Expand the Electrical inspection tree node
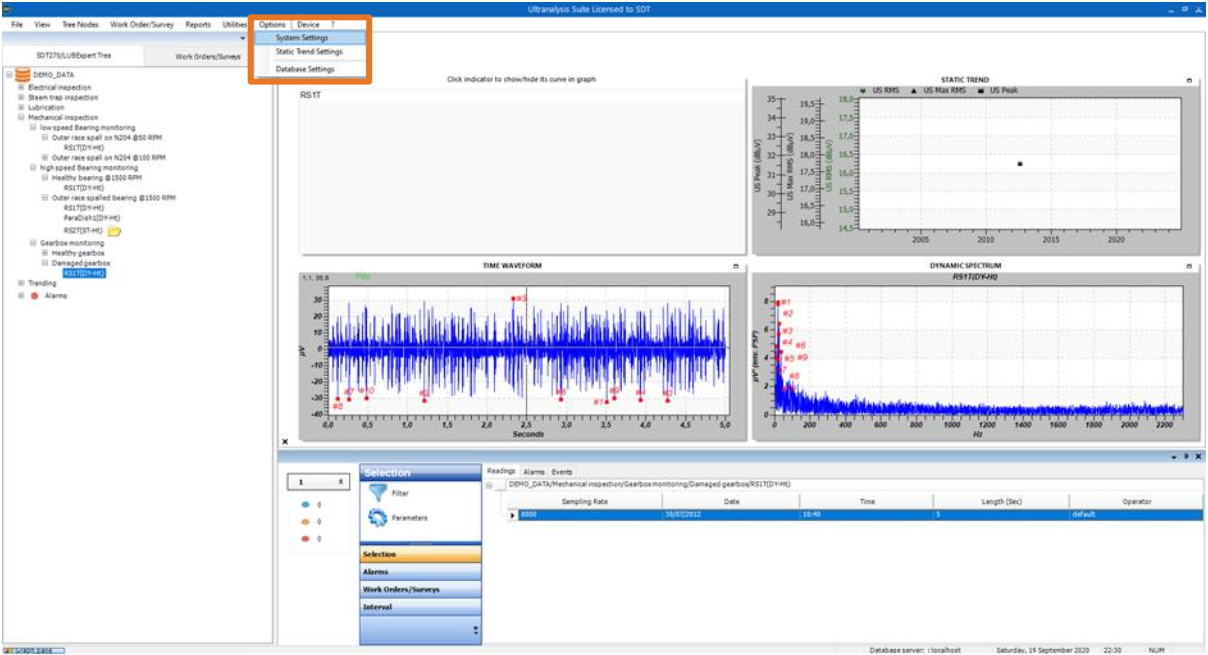 click(x=21, y=88)
